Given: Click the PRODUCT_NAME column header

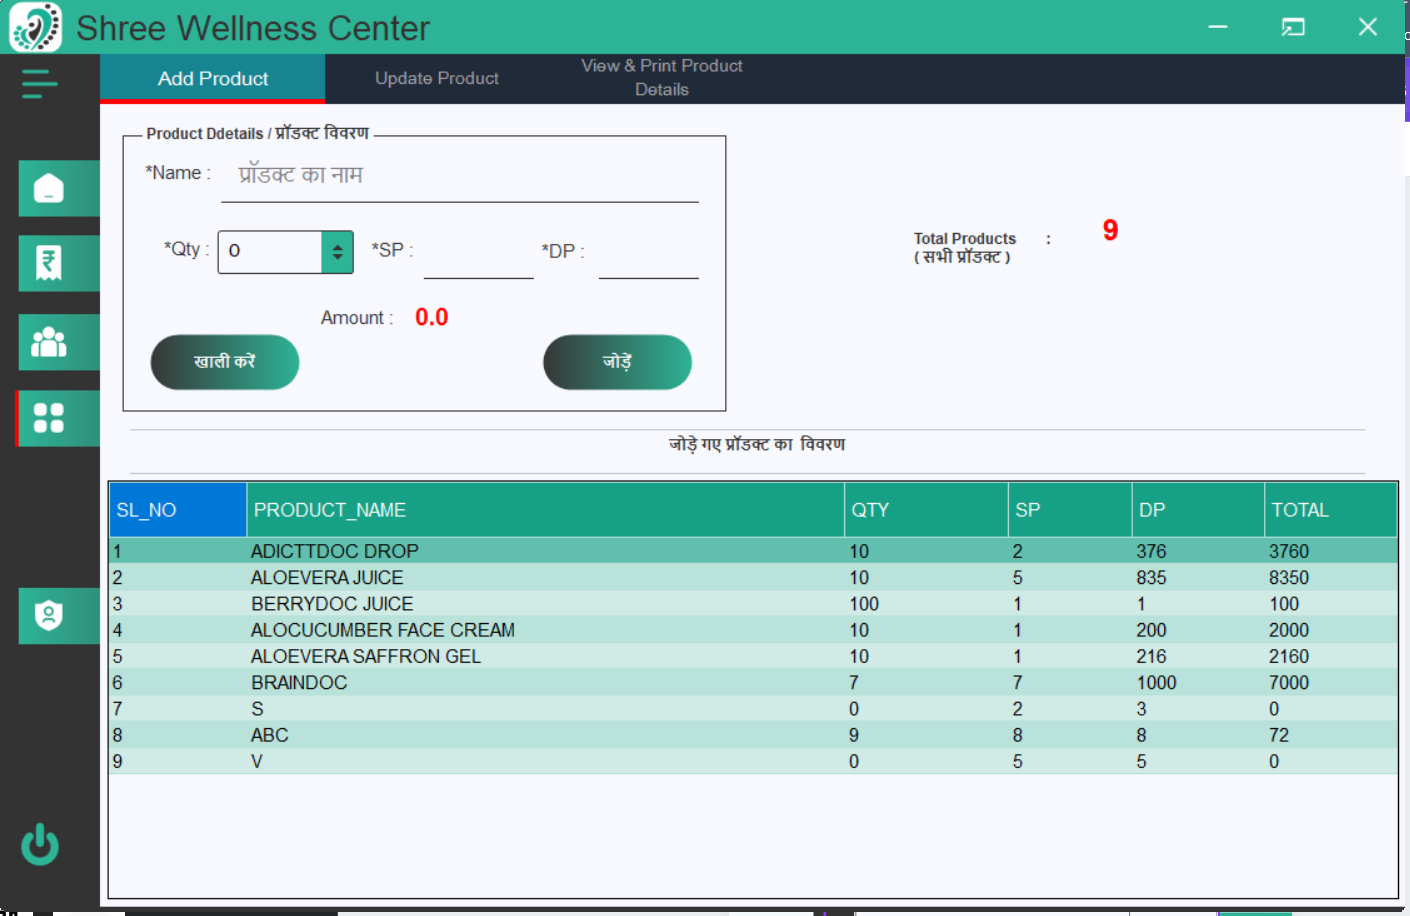Looking at the screenshot, I should coord(329,509).
